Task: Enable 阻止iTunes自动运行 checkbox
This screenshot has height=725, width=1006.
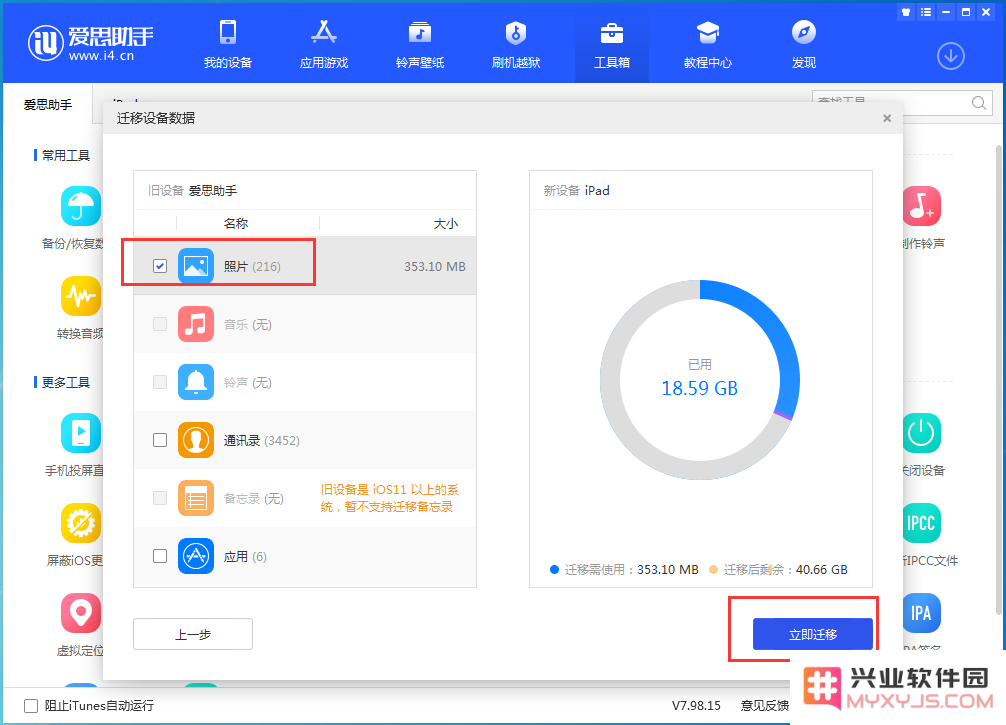Action: click(31, 706)
